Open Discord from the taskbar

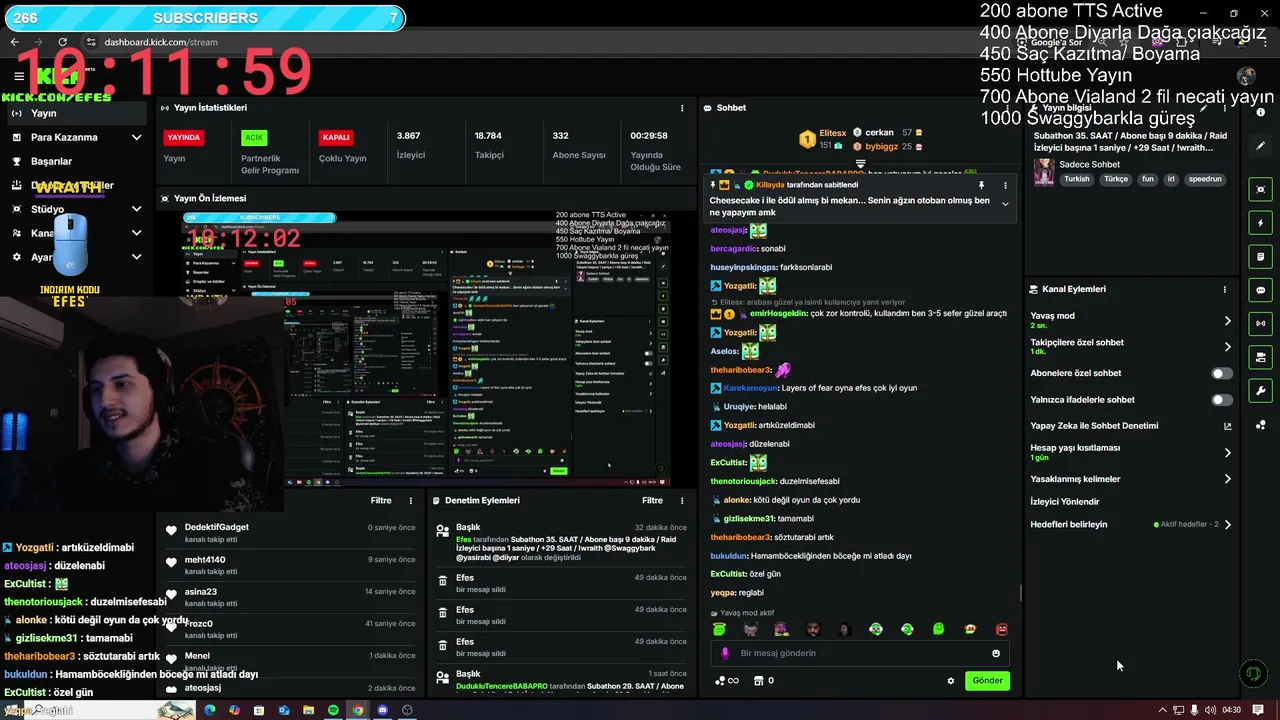[382, 710]
